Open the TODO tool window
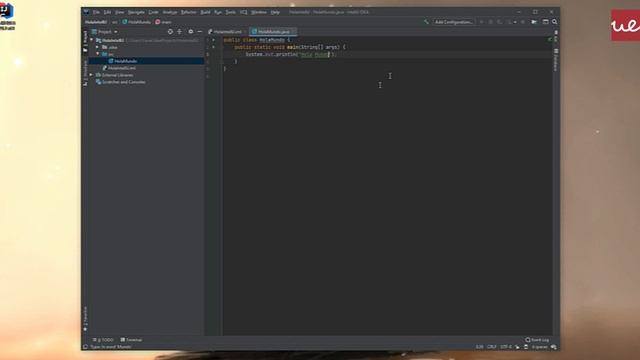Image resolution: width=640 pixels, height=360 pixels. [103, 340]
